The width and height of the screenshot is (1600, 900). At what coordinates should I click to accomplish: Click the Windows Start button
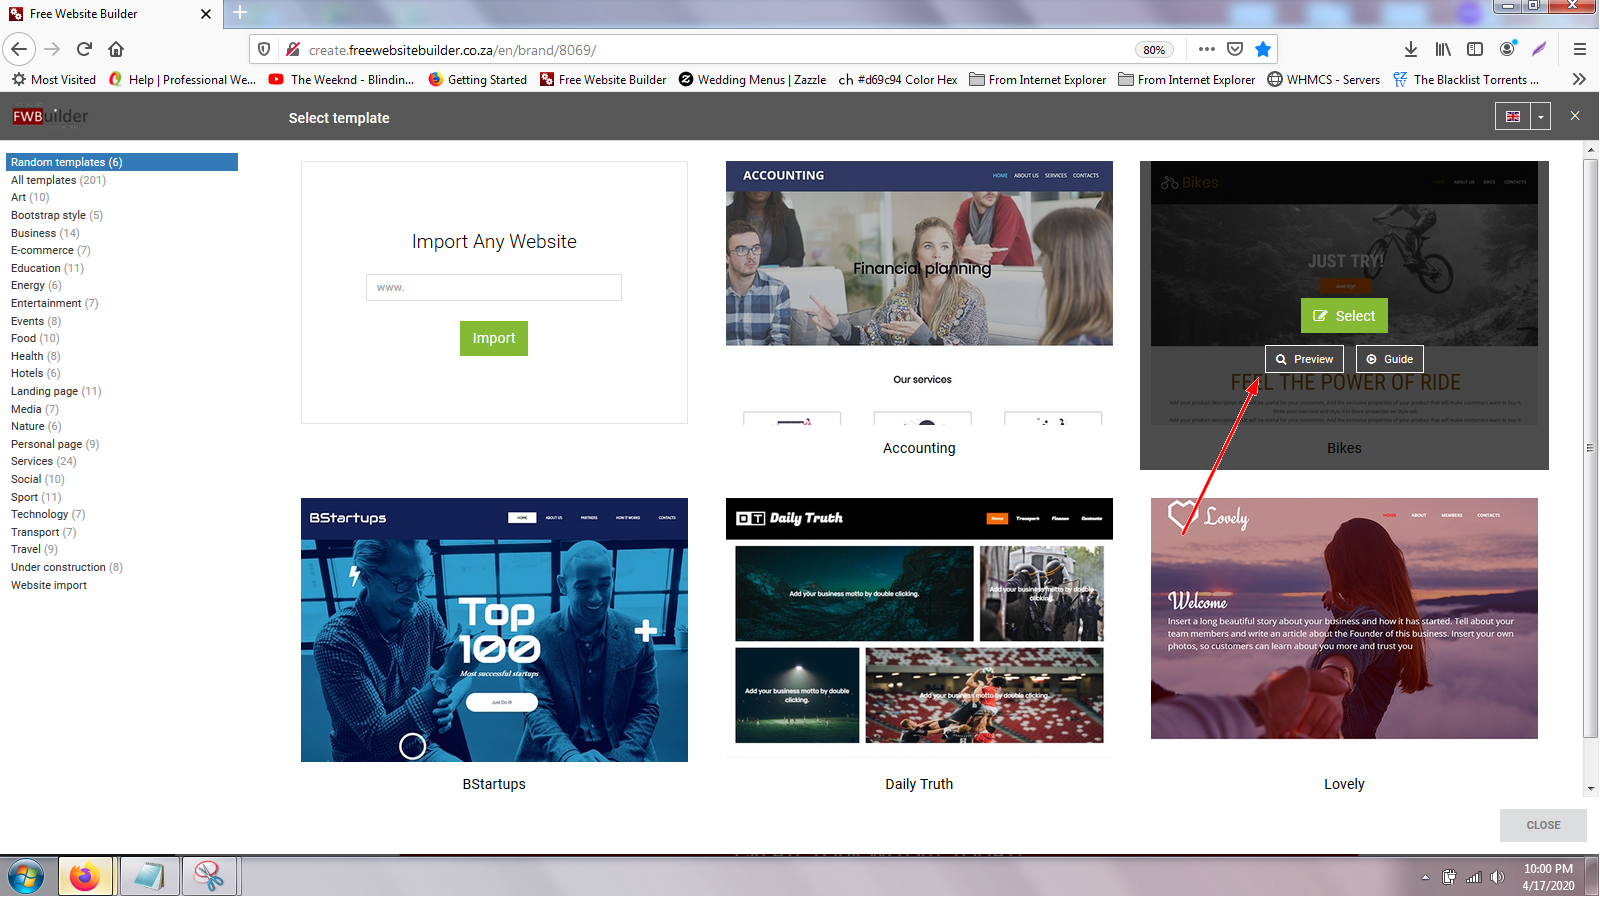pyautogui.click(x=26, y=877)
